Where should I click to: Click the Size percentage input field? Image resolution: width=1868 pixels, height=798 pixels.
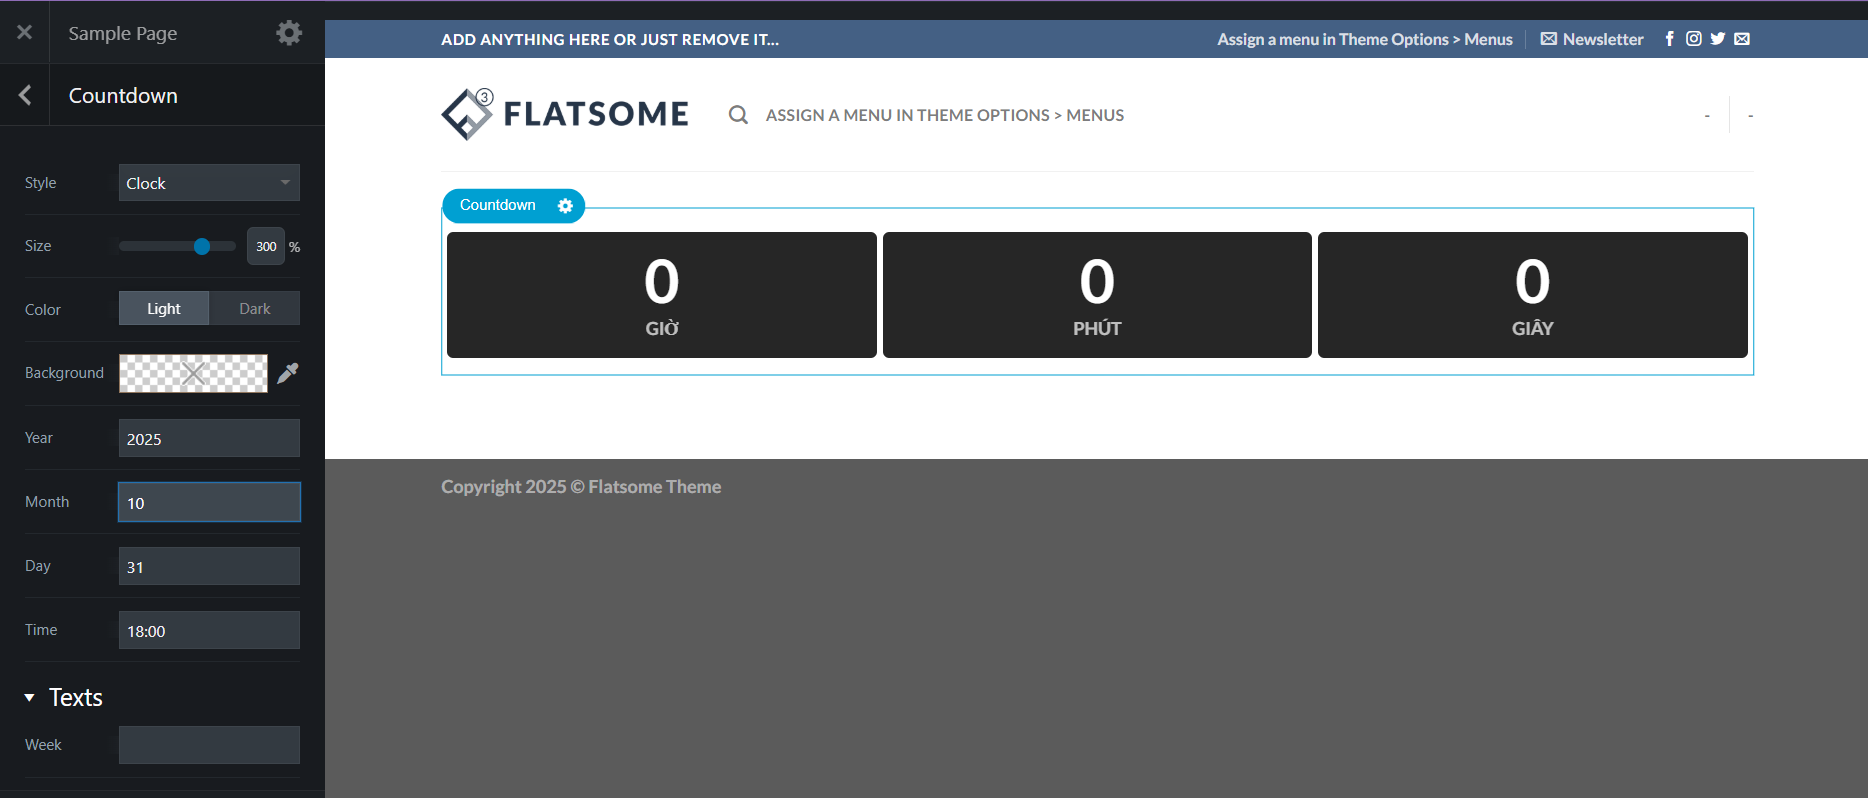point(266,246)
